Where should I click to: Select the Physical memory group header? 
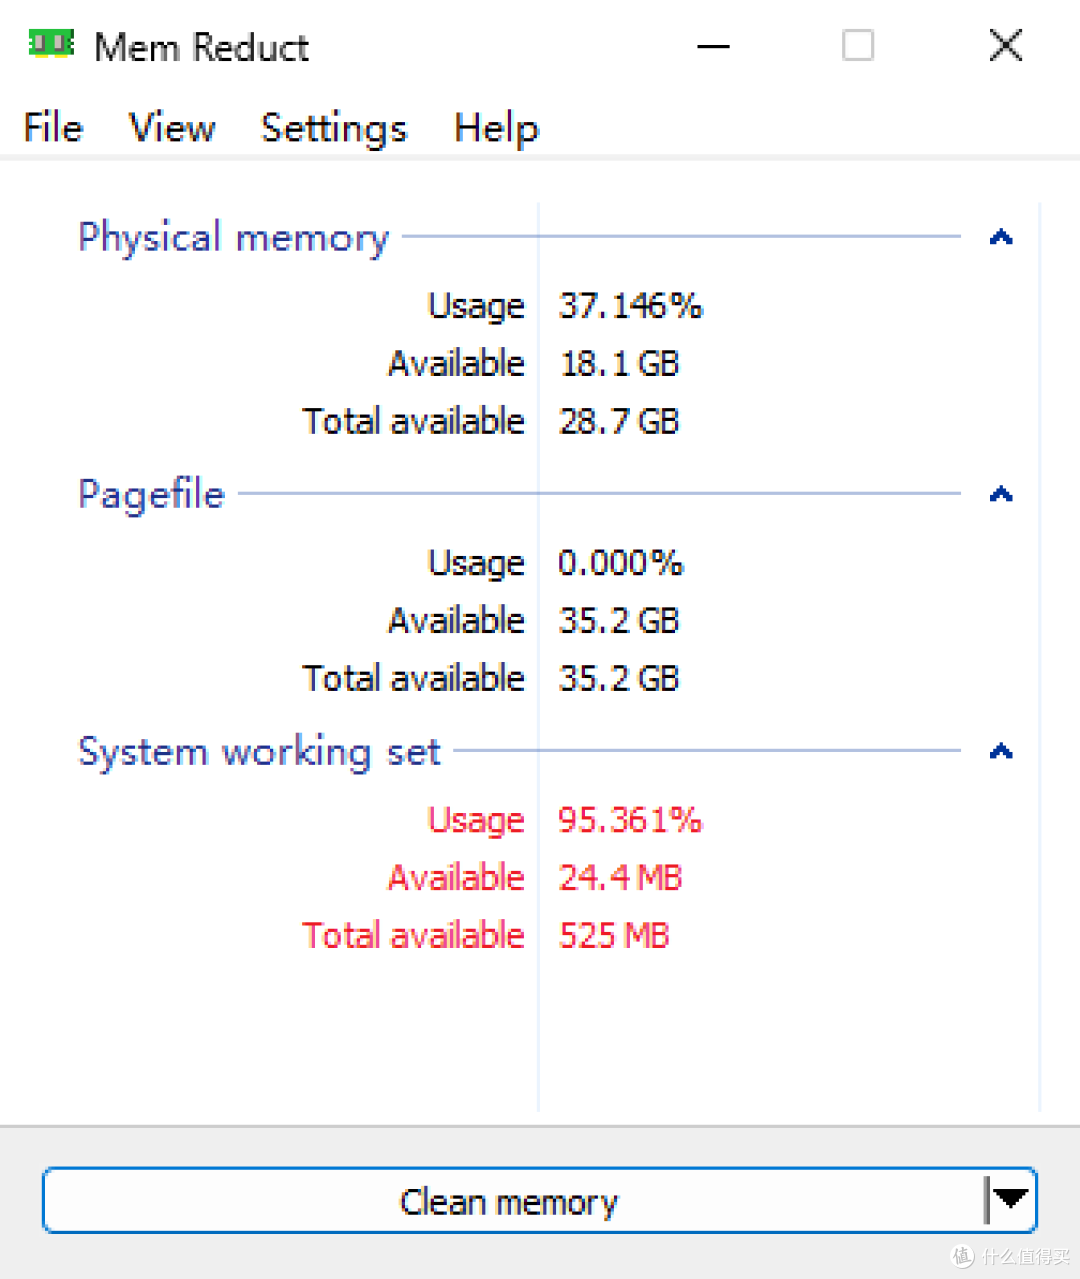click(233, 238)
